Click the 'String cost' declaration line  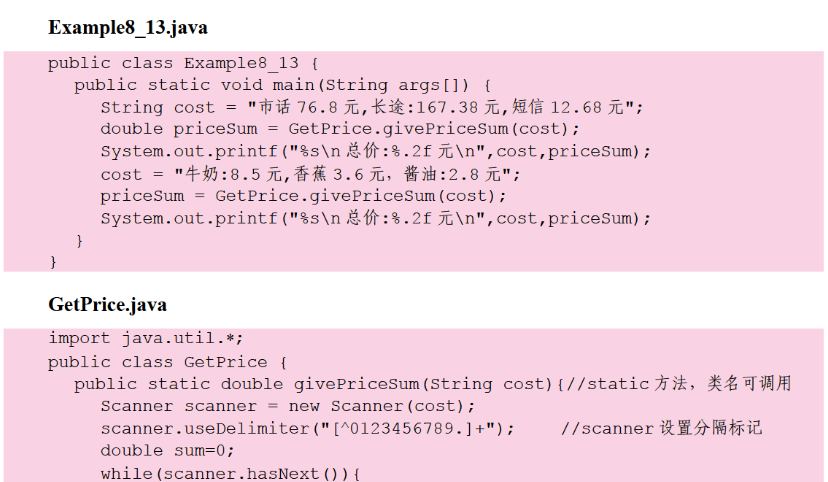point(372,107)
